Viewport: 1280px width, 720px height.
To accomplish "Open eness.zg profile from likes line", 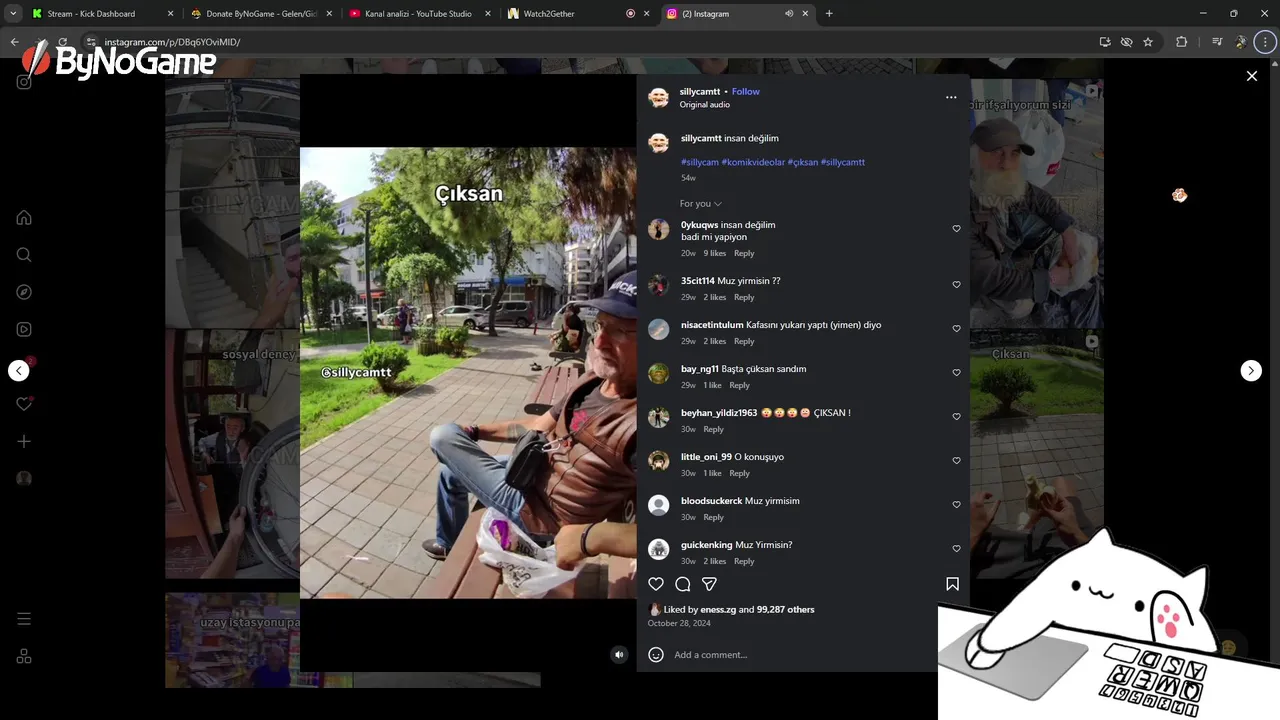I will point(718,610).
